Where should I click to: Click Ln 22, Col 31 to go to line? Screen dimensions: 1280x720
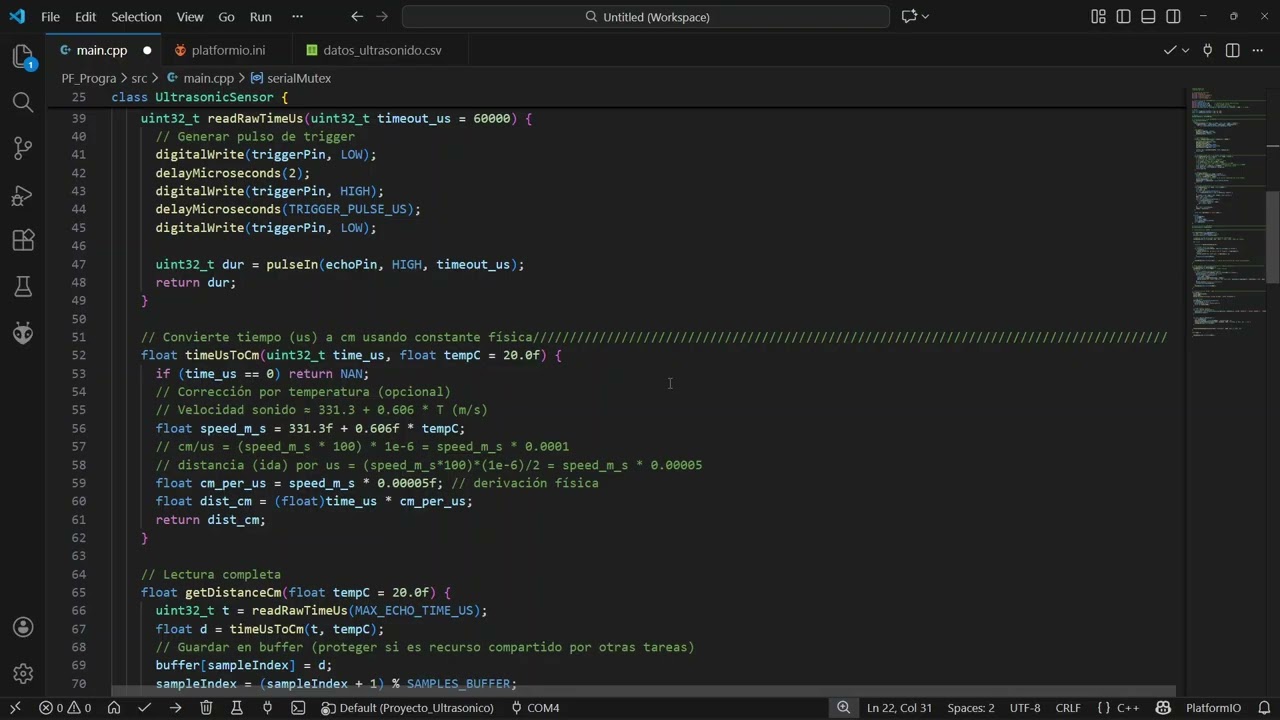899,708
